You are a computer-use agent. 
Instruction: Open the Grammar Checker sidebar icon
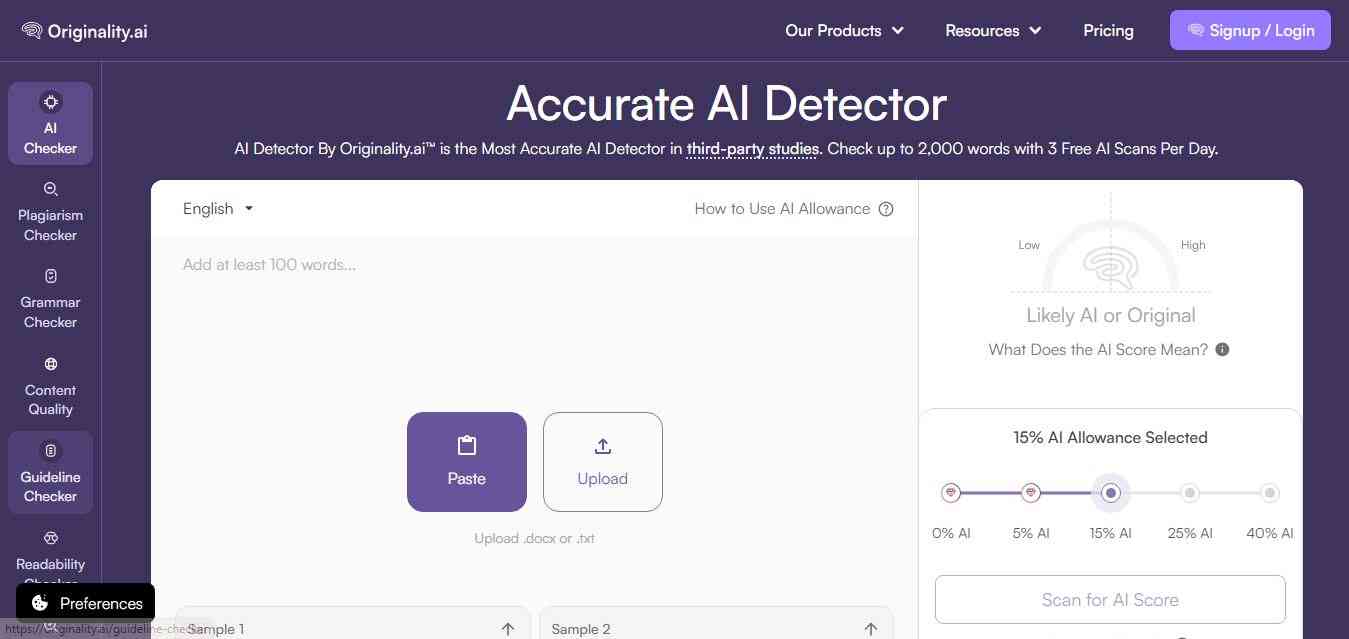point(51,276)
